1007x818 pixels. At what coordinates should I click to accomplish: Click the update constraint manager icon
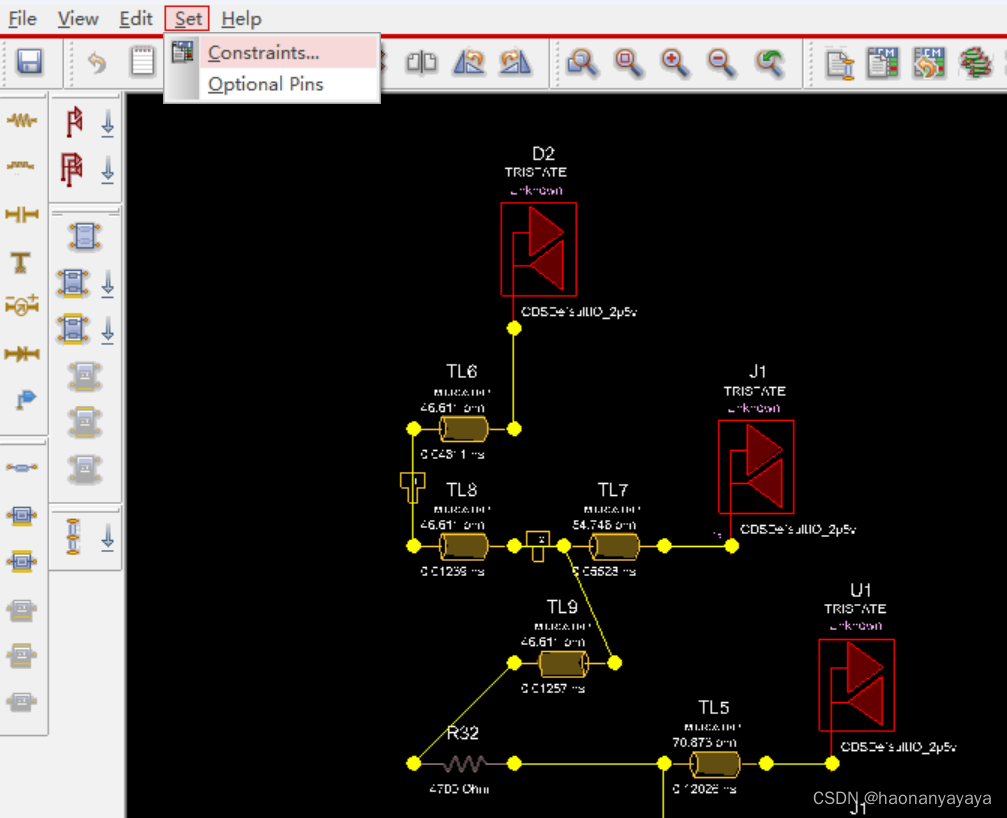(929, 62)
